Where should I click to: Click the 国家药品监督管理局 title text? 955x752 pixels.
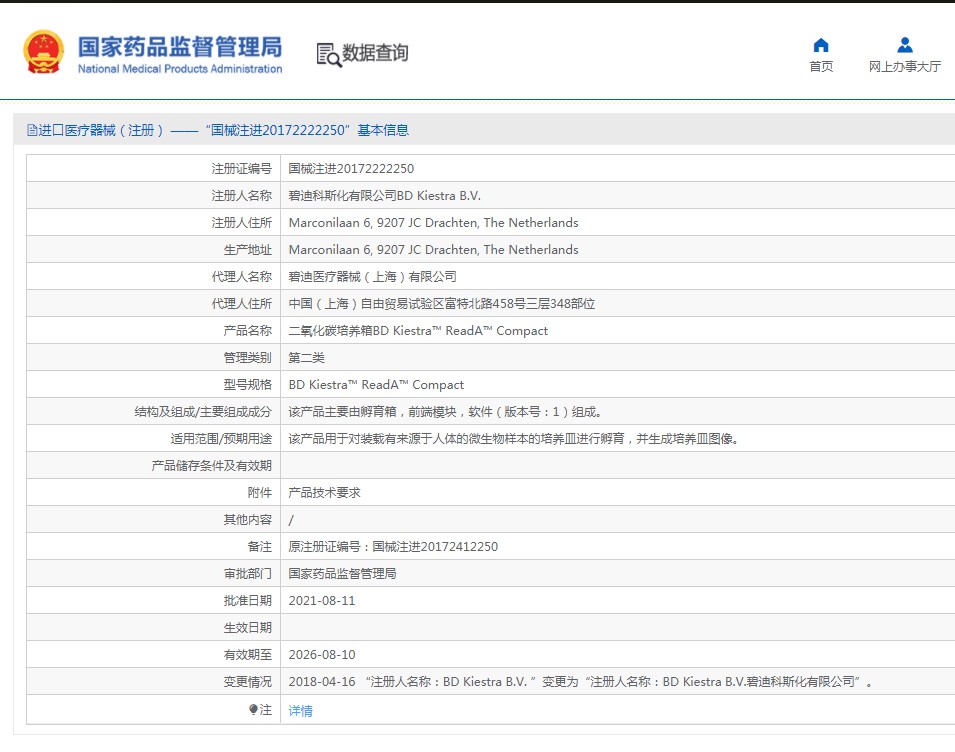[180, 47]
